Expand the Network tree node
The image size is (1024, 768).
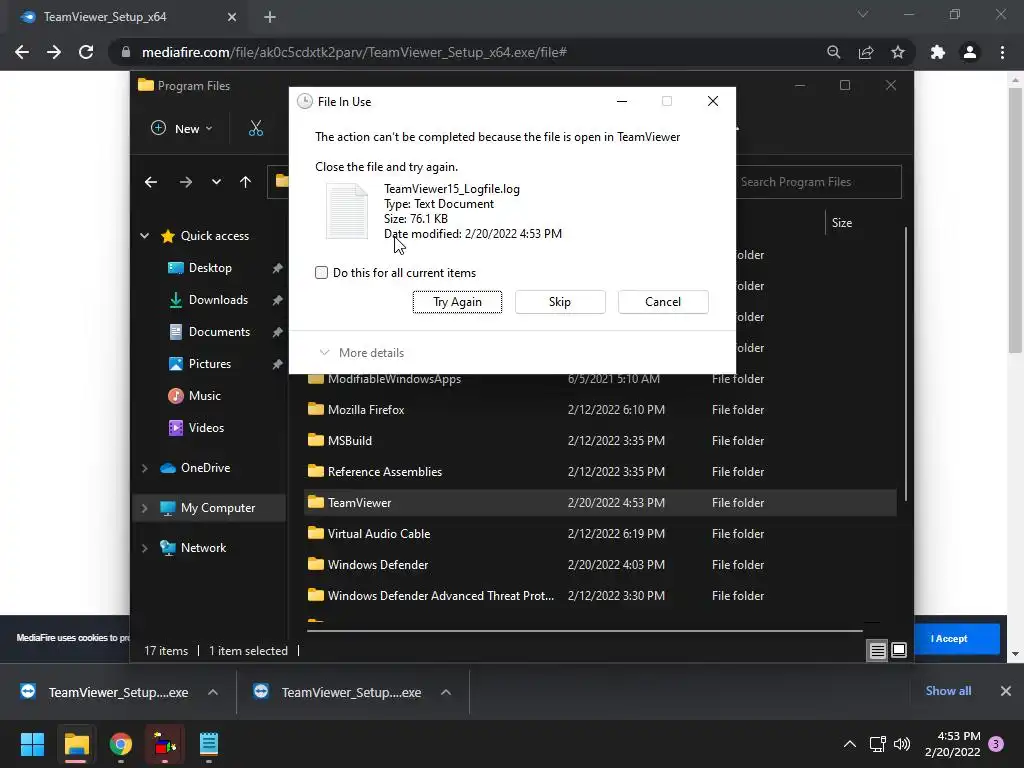(x=144, y=548)
